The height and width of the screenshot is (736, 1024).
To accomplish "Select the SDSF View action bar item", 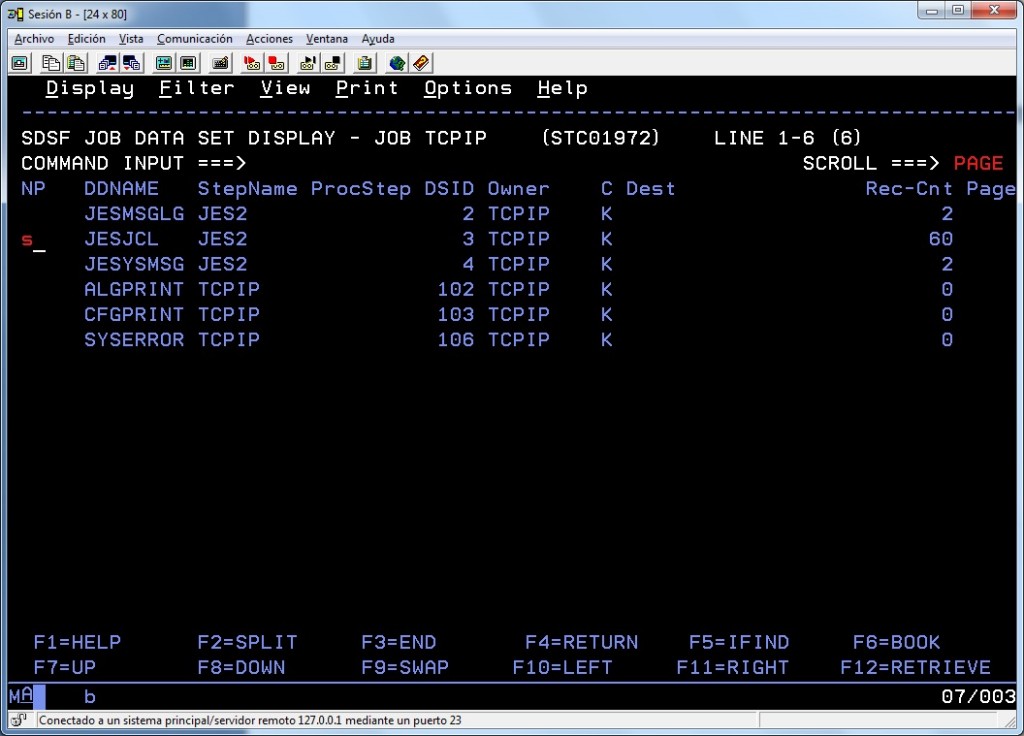I will pyautogui.click(x=285, y=88).
